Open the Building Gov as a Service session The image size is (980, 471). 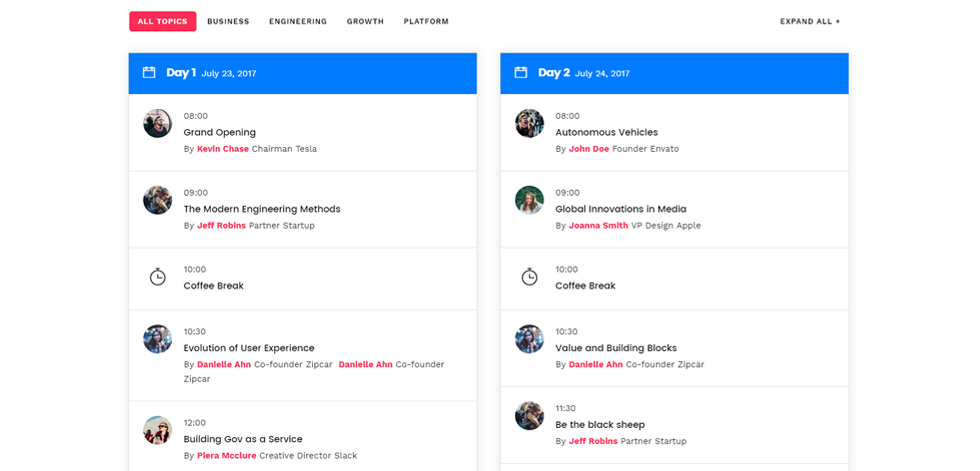[x=242, y=439]
